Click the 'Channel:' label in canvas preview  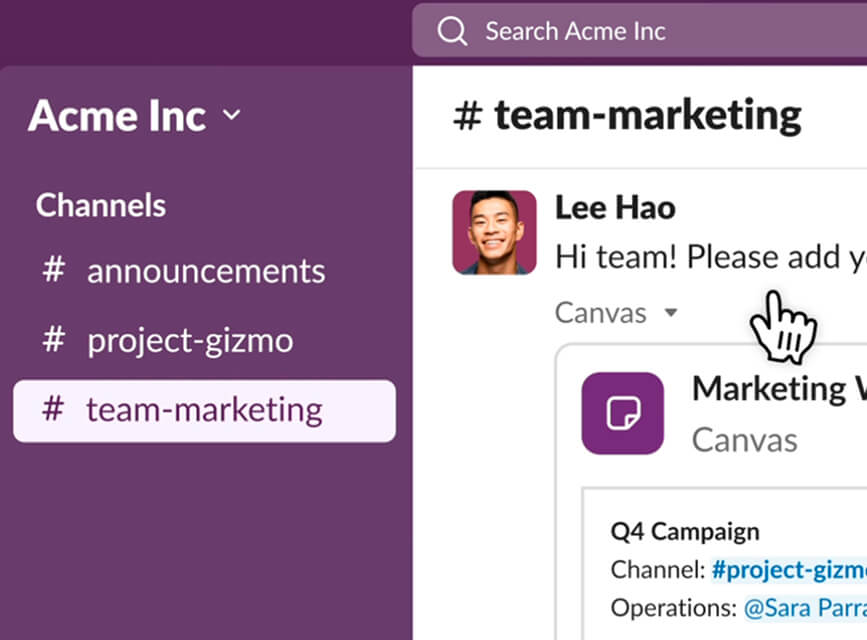[x=657, y=570]
